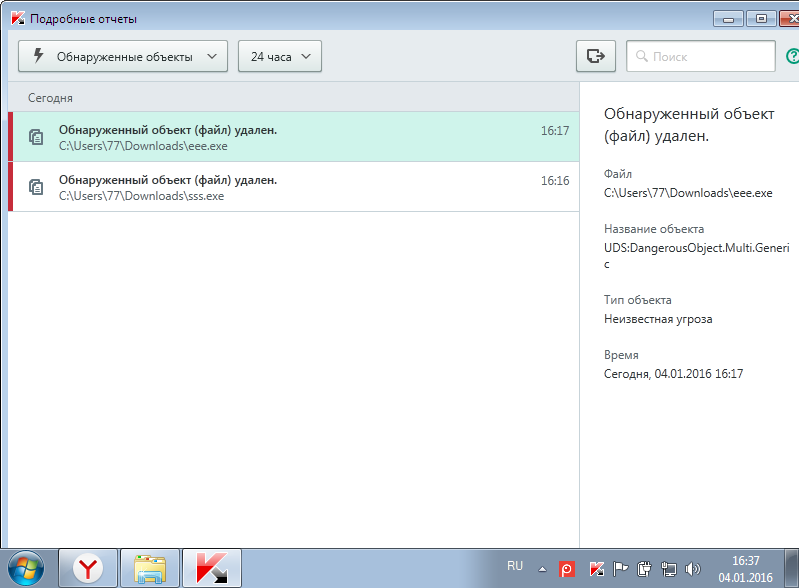Open the green help icon
The height and width of the screenshot is (588, 799).
(793, 56)
